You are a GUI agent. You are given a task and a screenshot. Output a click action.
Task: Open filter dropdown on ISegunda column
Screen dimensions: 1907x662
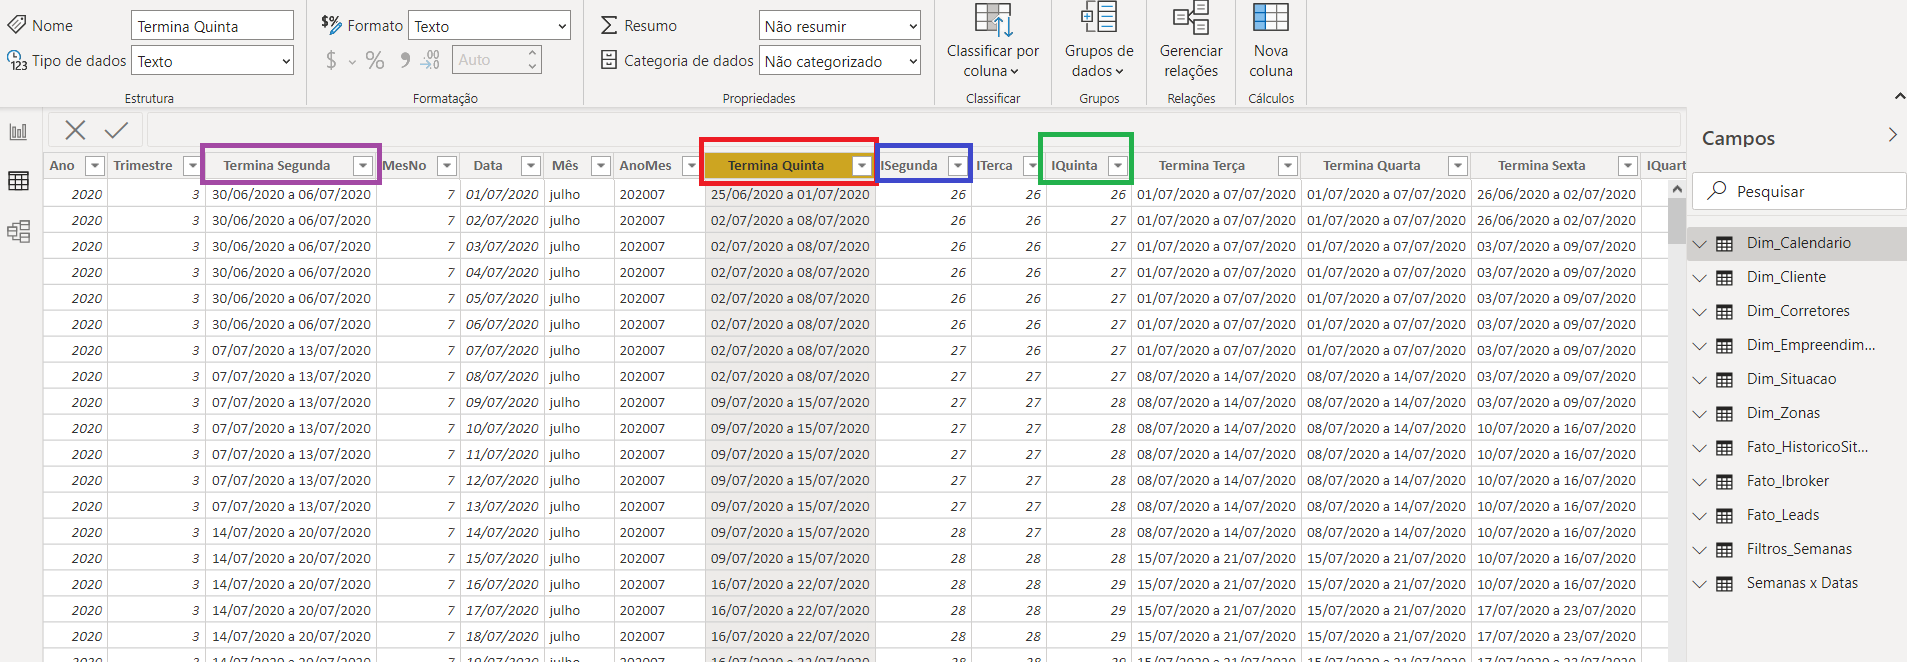[958, 166]
